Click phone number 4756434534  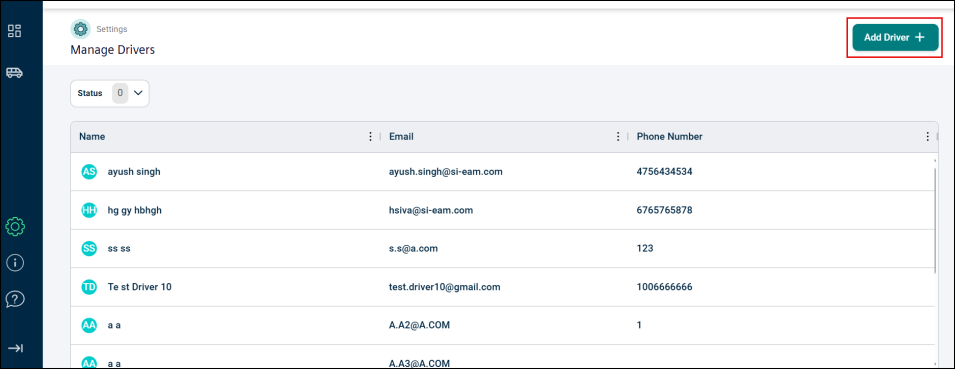[664, 172]
